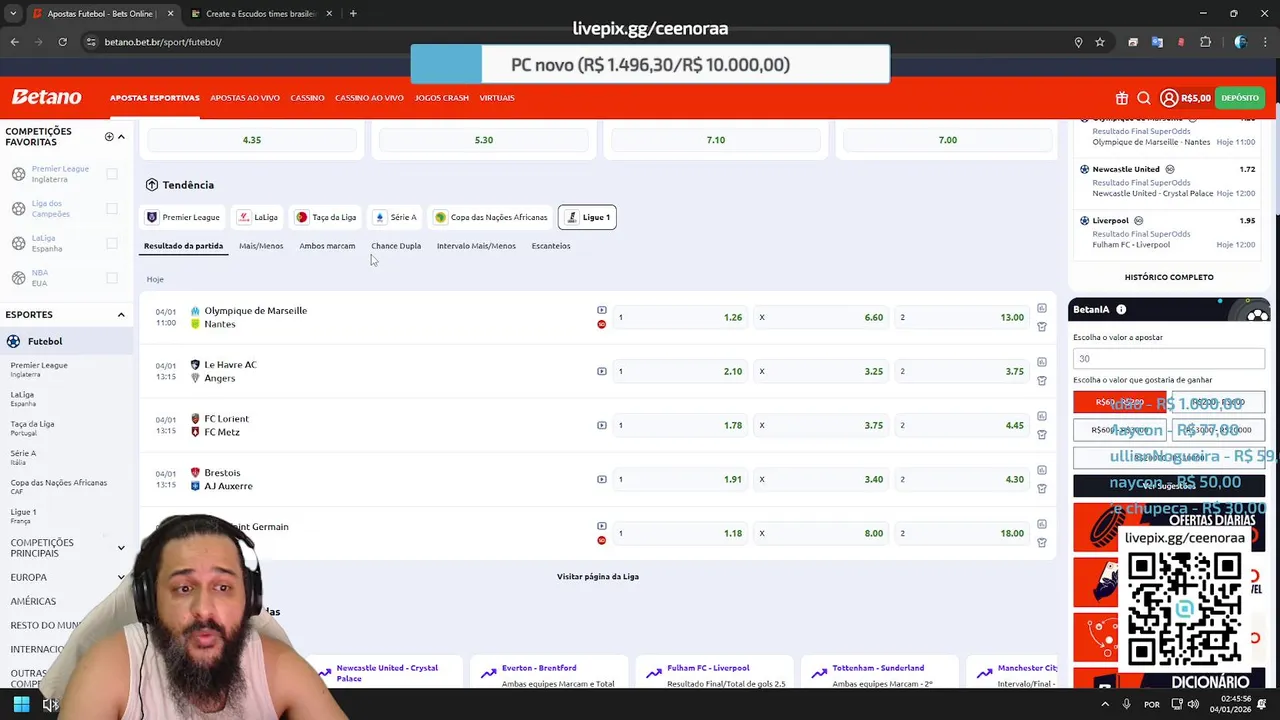Open the gift promotions icon in Betano header
Viewport: 1280px width, 720px height.
tap(1122, 98)
